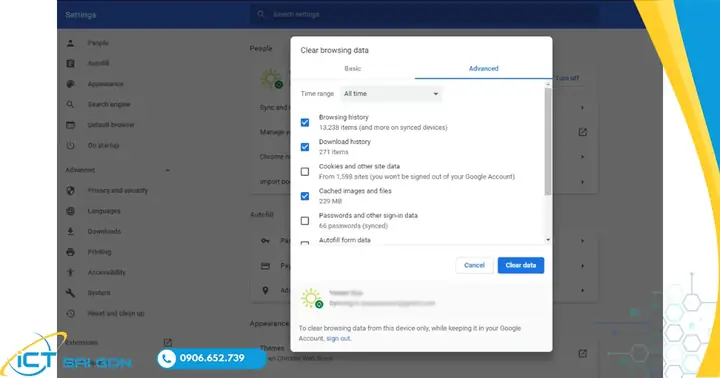Click the 'From 1,598 sites' cookies description
720x378 pixels.
coord(417,177)
